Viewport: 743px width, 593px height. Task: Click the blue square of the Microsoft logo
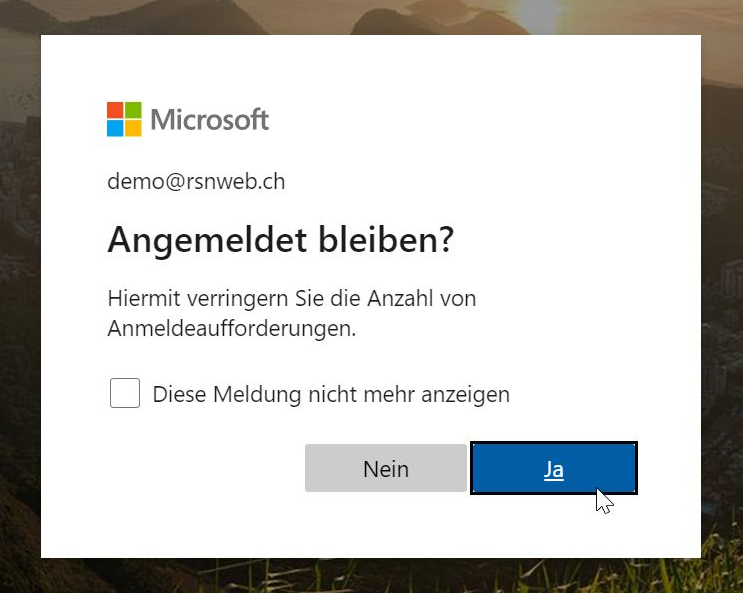tap(115, 128)
